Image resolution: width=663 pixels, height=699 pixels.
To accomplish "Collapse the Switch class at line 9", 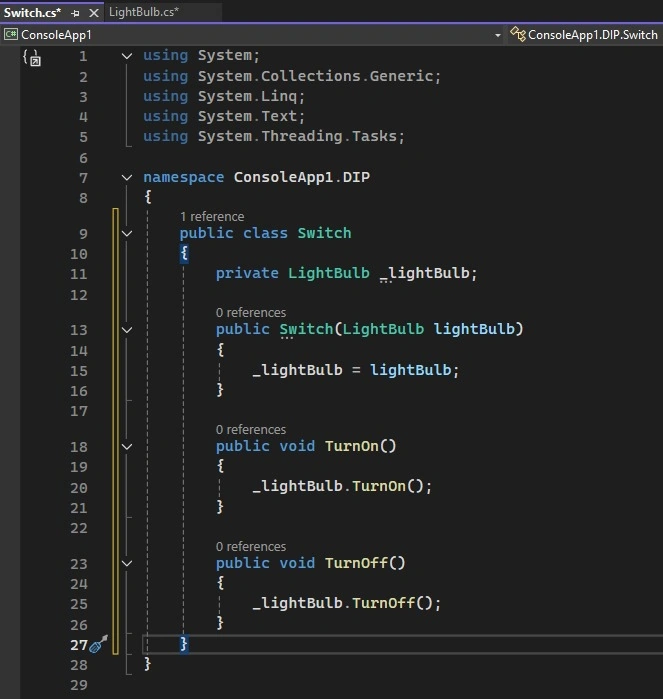I will (x=127, y=234).
